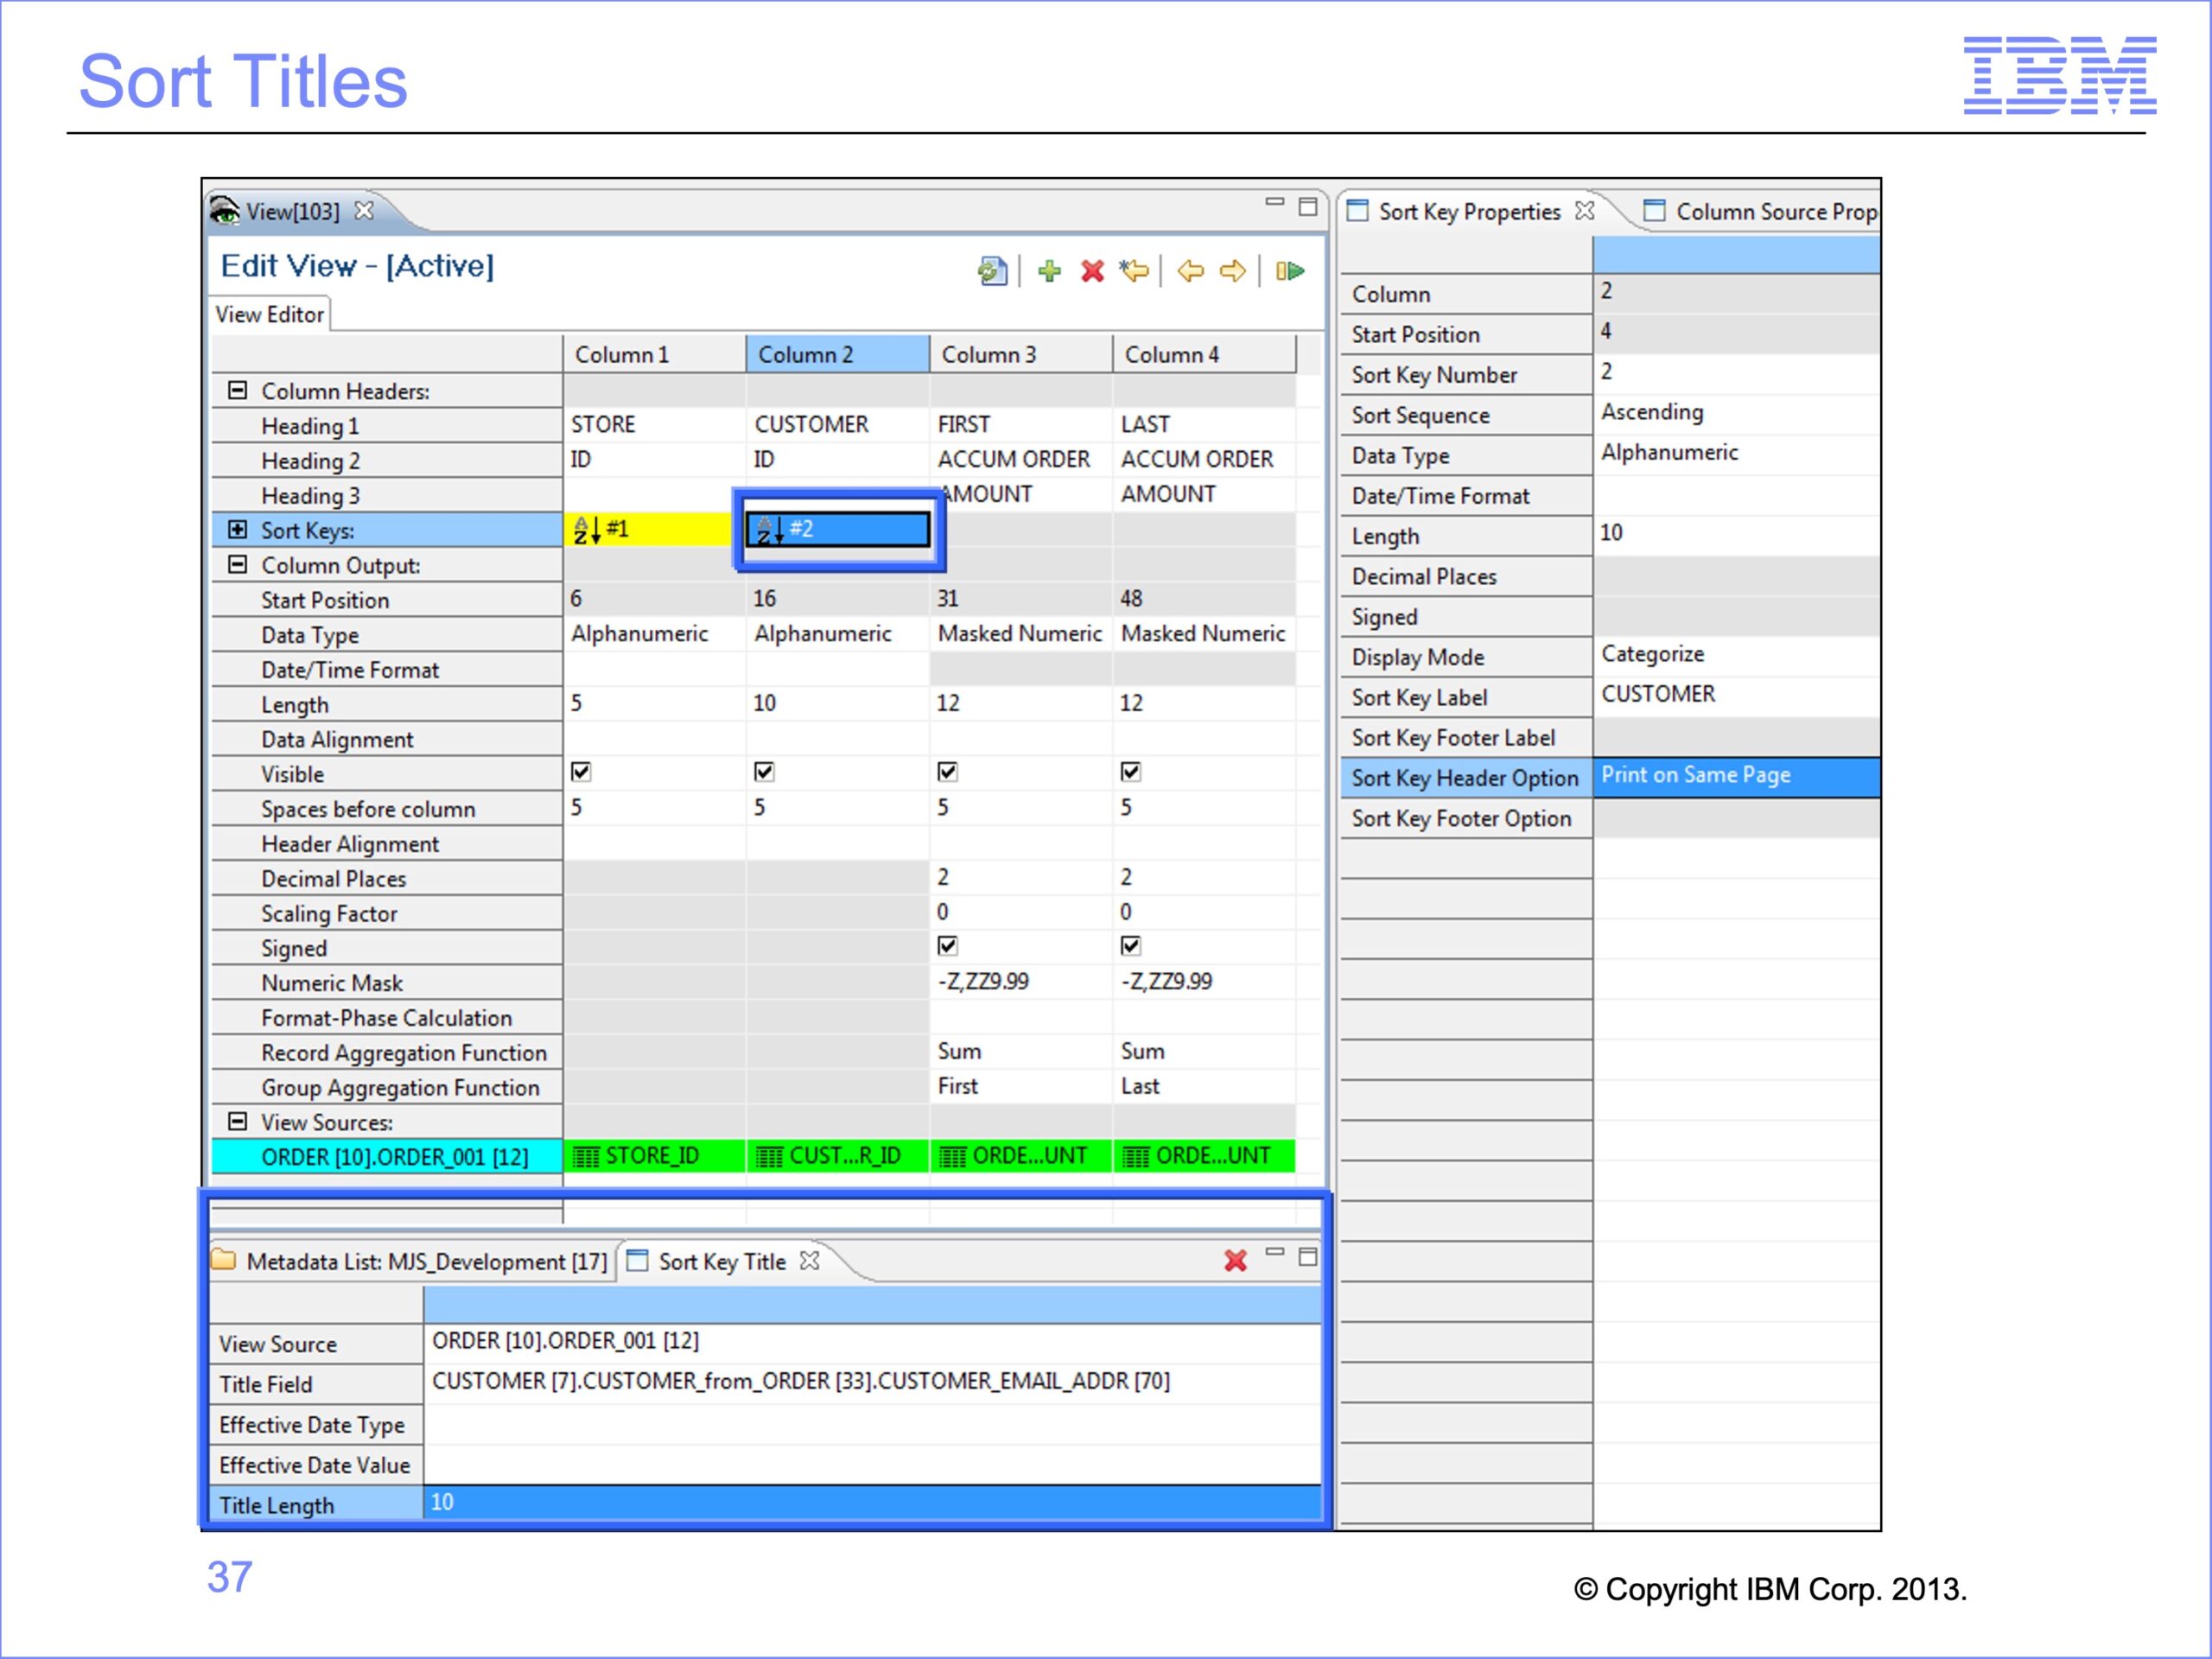Toggle Visible checkbox for Column 2

(x=764, y=772)
